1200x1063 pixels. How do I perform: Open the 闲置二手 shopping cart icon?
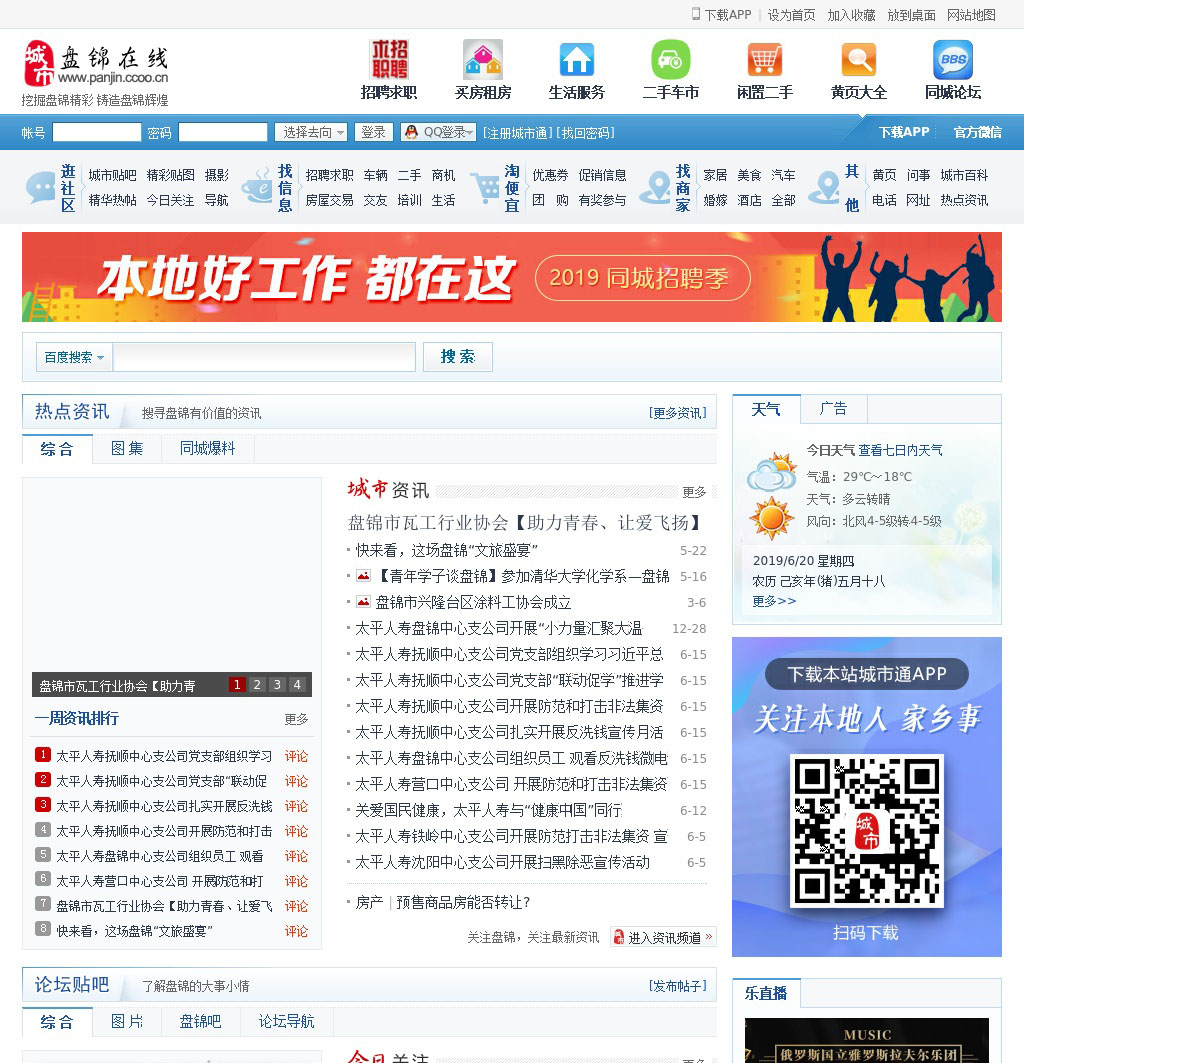coord(764,60)
